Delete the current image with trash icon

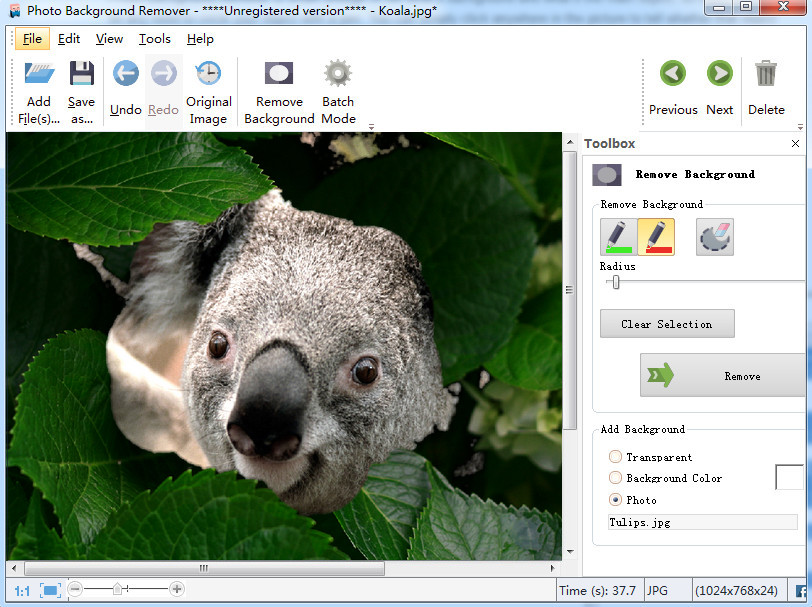[x=766, y=74]
